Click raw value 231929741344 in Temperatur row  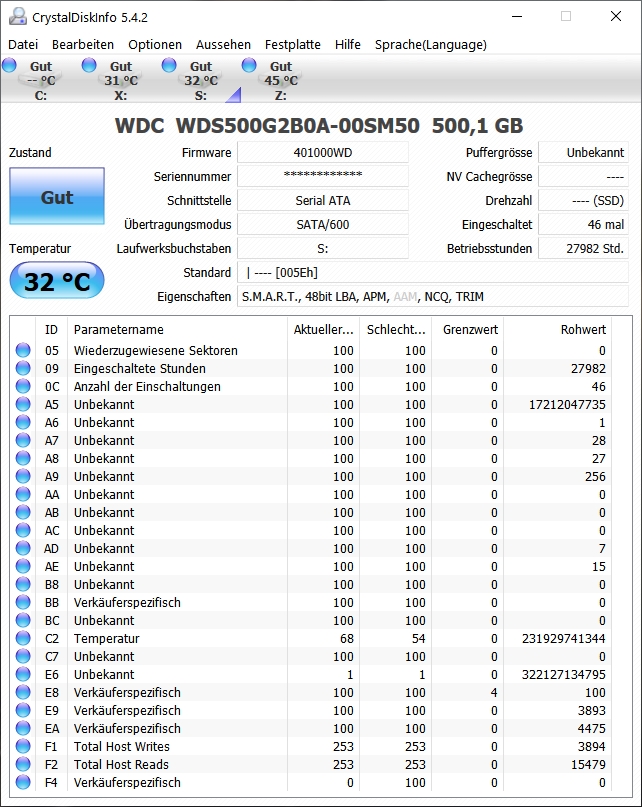pos(564,639)
